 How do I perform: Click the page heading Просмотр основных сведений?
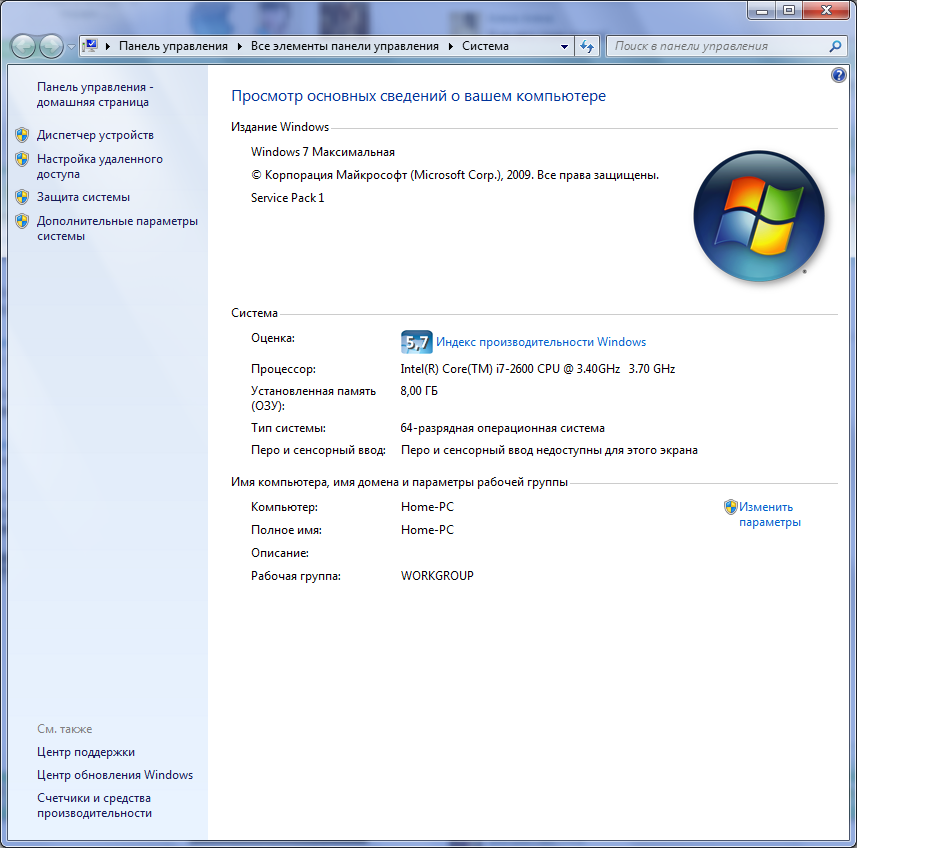[418, 96]
